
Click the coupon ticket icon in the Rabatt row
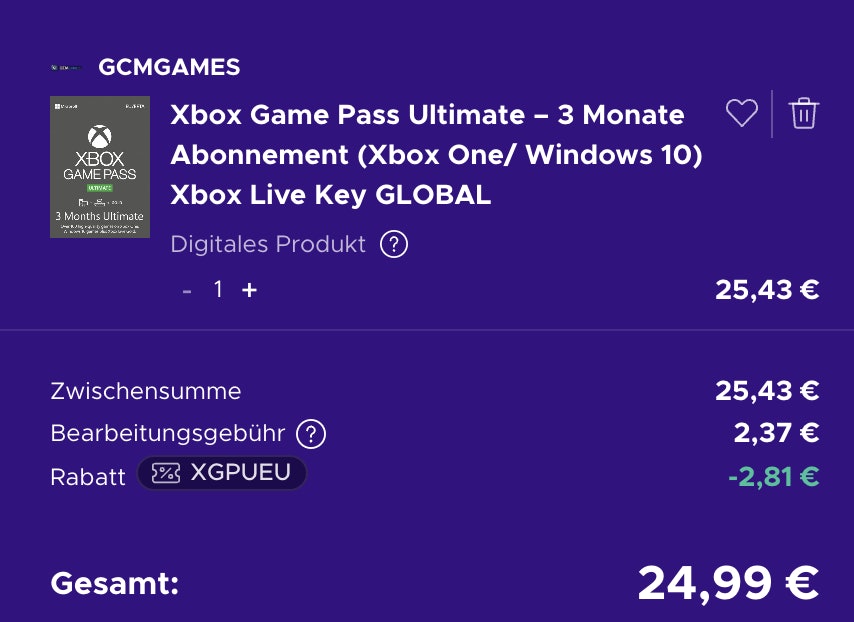point(166,473)
